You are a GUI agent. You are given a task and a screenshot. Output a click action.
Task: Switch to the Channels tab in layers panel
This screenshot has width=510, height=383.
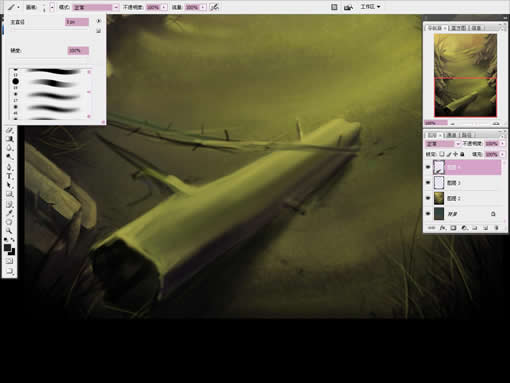coord(452,135)
